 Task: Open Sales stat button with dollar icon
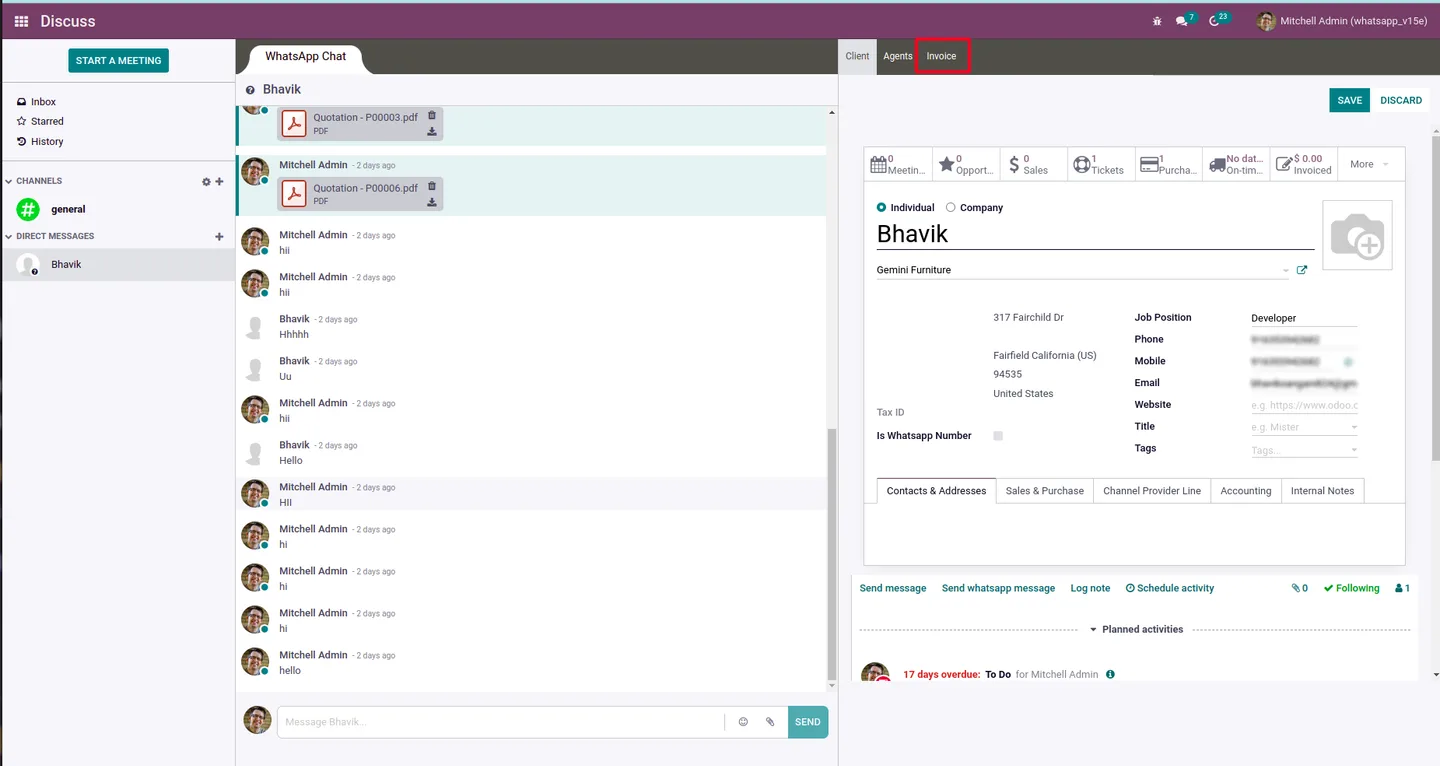point(1034,164)
